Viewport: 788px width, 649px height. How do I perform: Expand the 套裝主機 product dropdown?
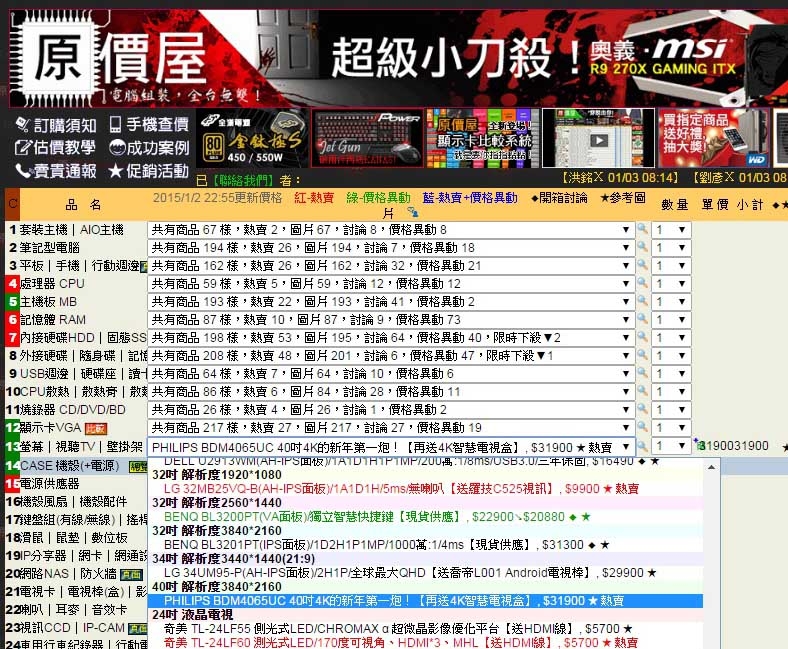pyautogui.click(x=390, y=230)
